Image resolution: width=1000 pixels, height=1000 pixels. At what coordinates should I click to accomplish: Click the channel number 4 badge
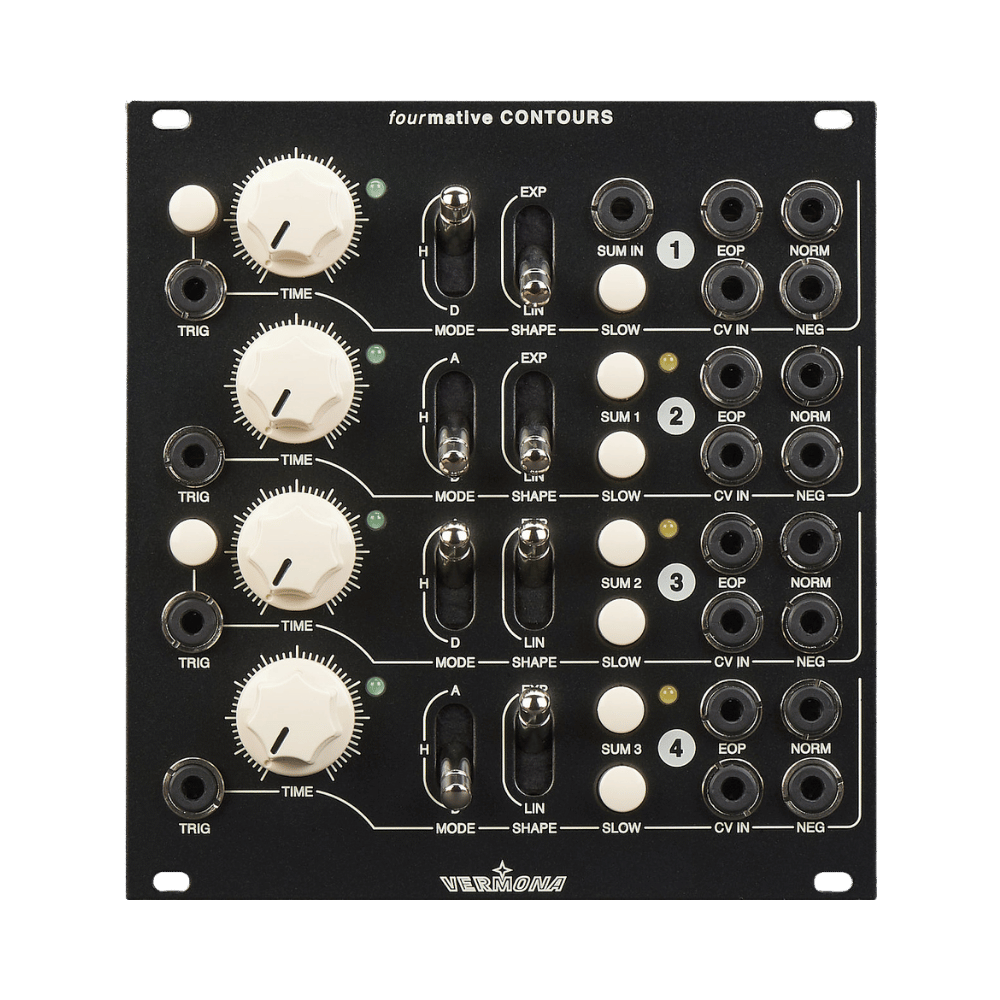(677, 747)
